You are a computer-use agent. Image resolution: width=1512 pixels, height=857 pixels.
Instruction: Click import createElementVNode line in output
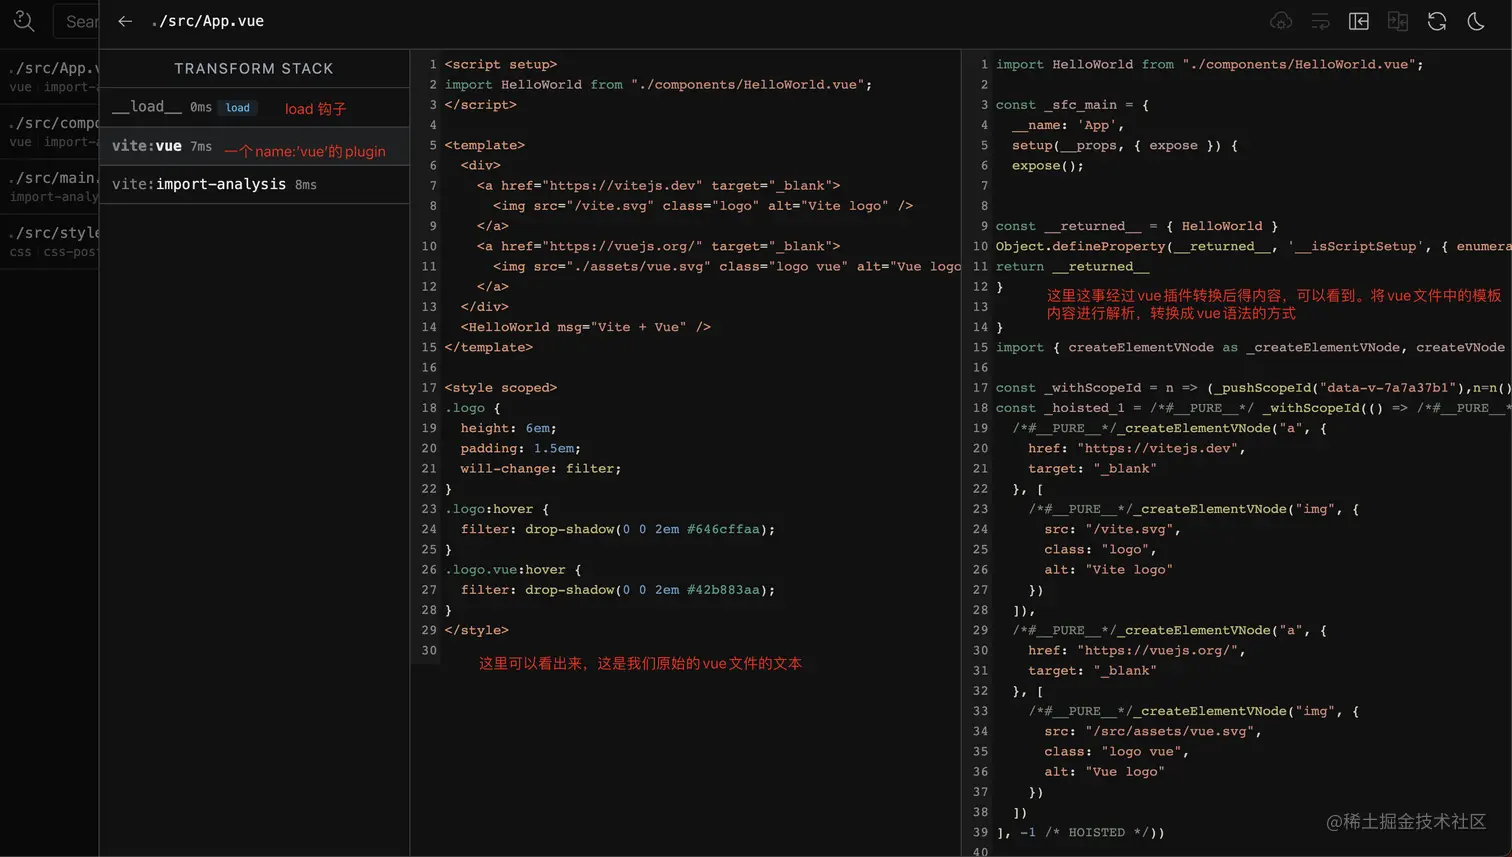pos(1250,347)
